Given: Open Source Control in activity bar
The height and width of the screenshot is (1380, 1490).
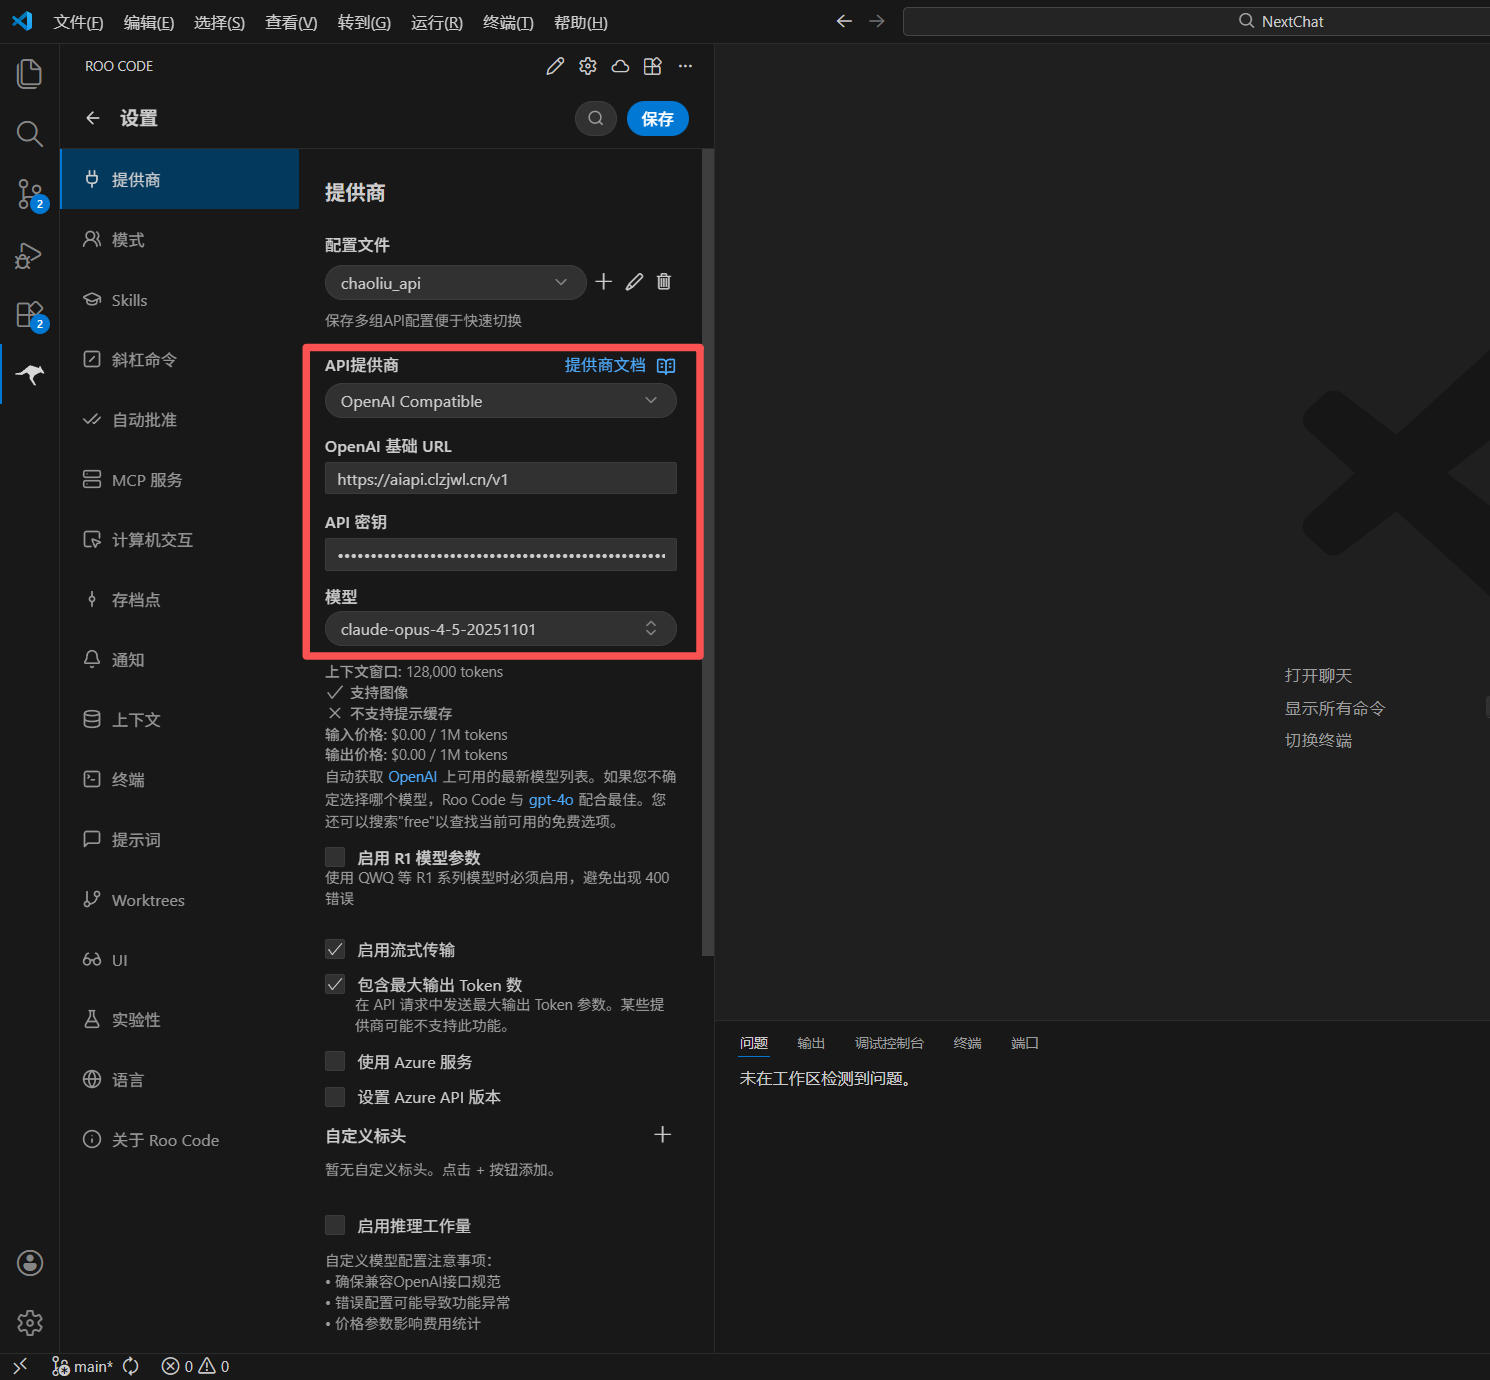Looking at the screenshot, I should [30, 194].
